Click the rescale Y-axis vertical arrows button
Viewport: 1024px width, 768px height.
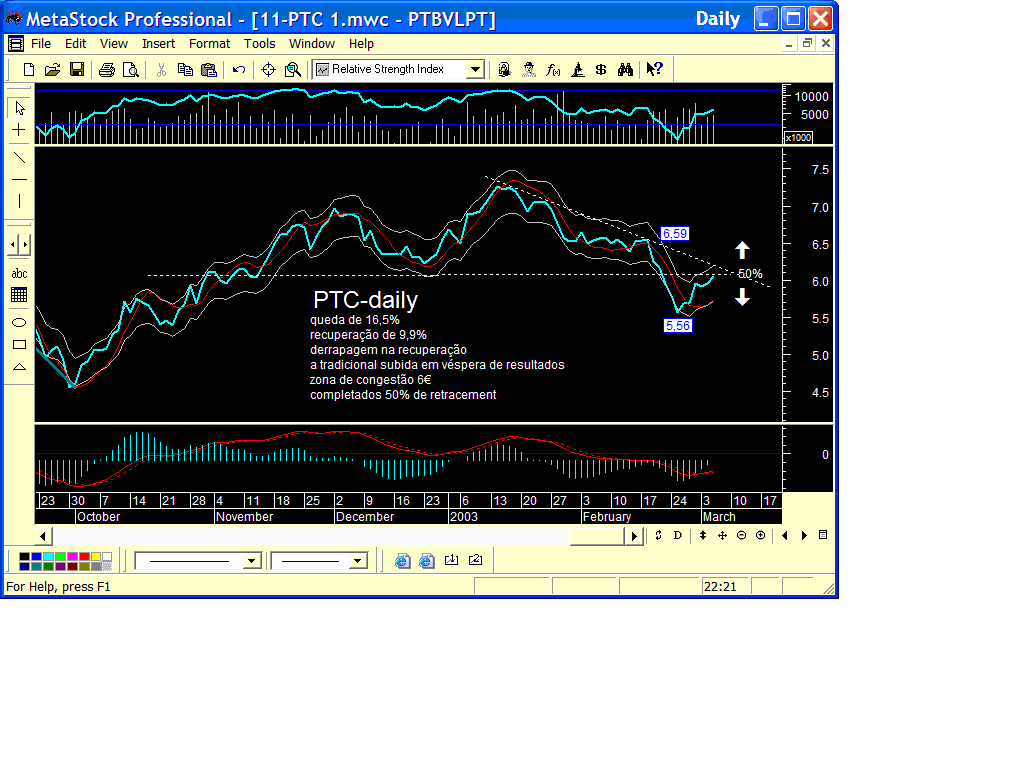(703, 536)
